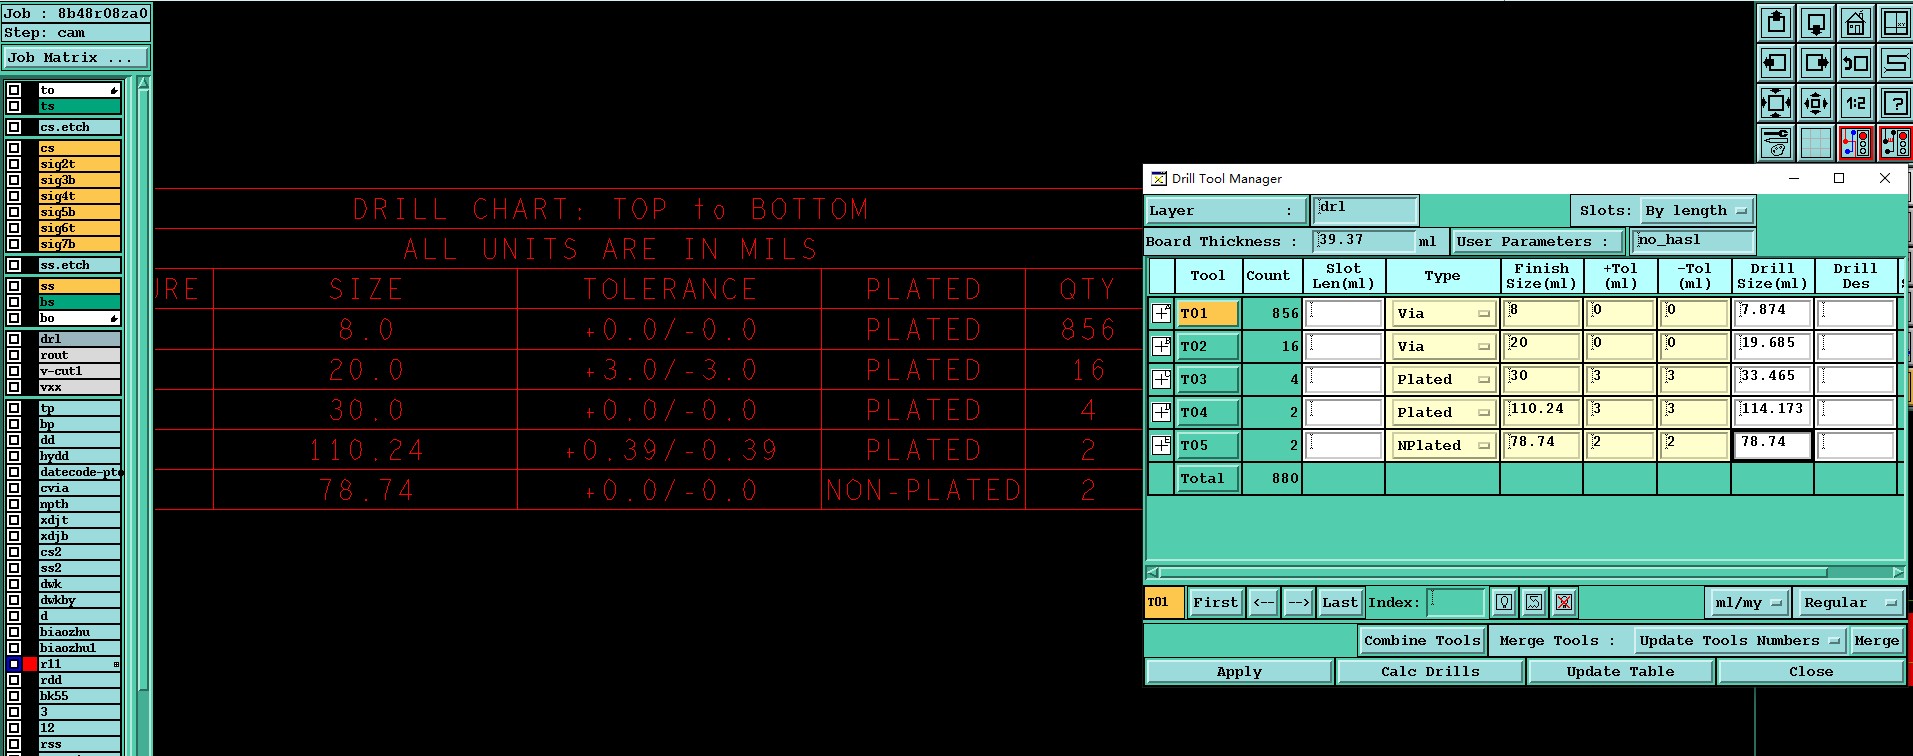Click the First navigation button
Screen dimensions: 1913x756
tap(1216, 602)
